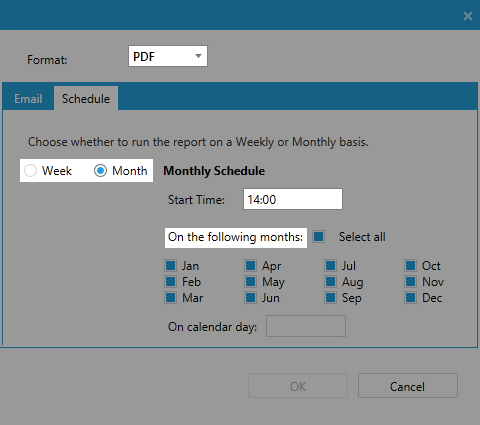Click the Cancel button
Screen dimensions: 480x425
coord(408,386)
